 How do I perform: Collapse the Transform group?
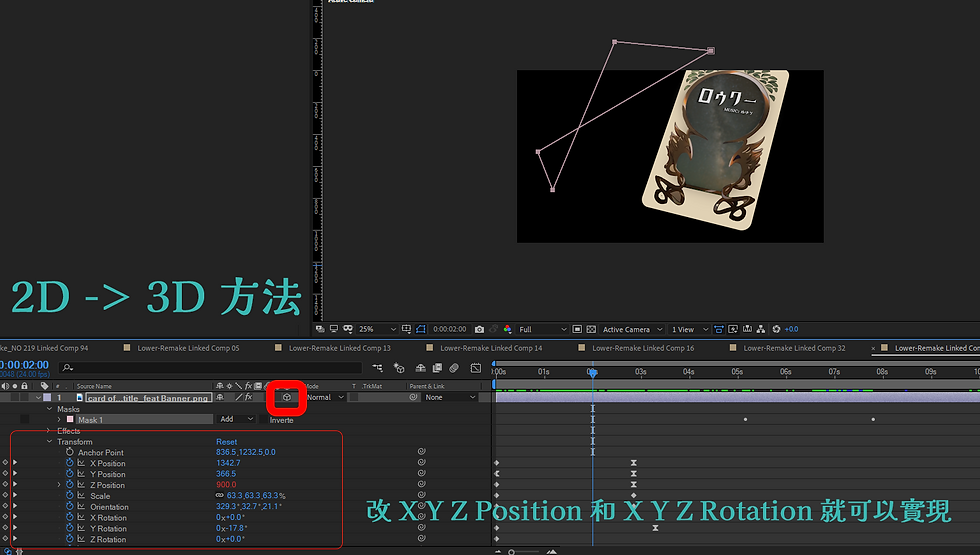tap(49, 441)
